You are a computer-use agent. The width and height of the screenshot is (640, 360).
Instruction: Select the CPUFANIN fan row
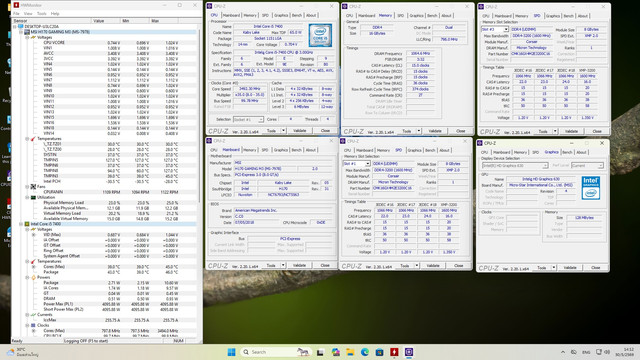coord(110,192)
